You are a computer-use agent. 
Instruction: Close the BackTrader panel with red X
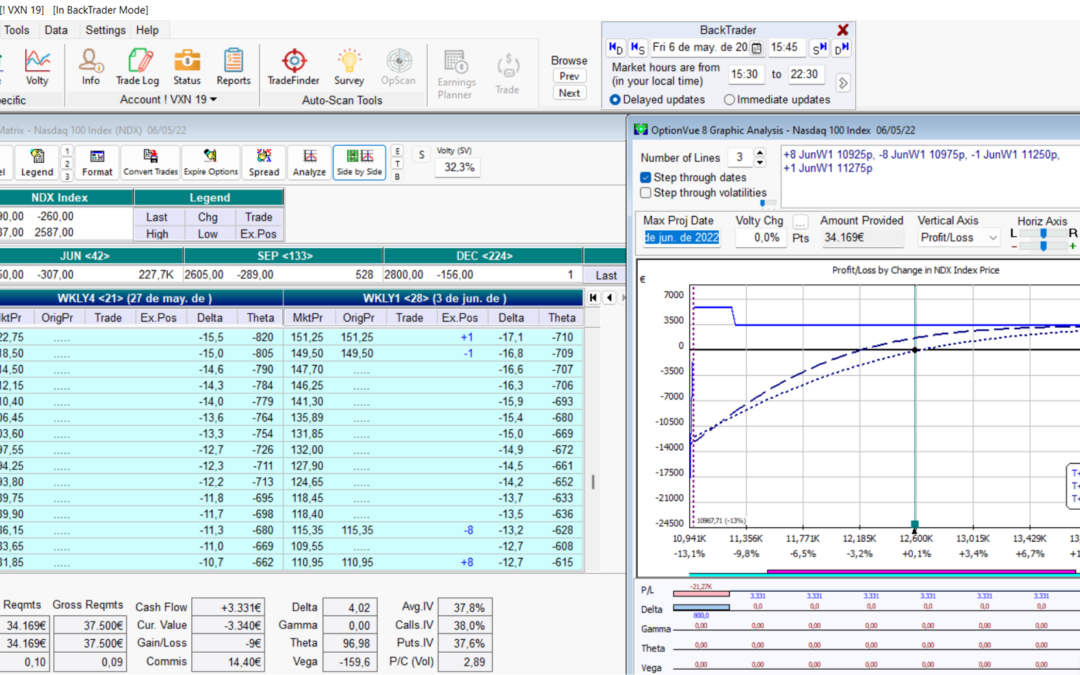click(x=843, y=30)
